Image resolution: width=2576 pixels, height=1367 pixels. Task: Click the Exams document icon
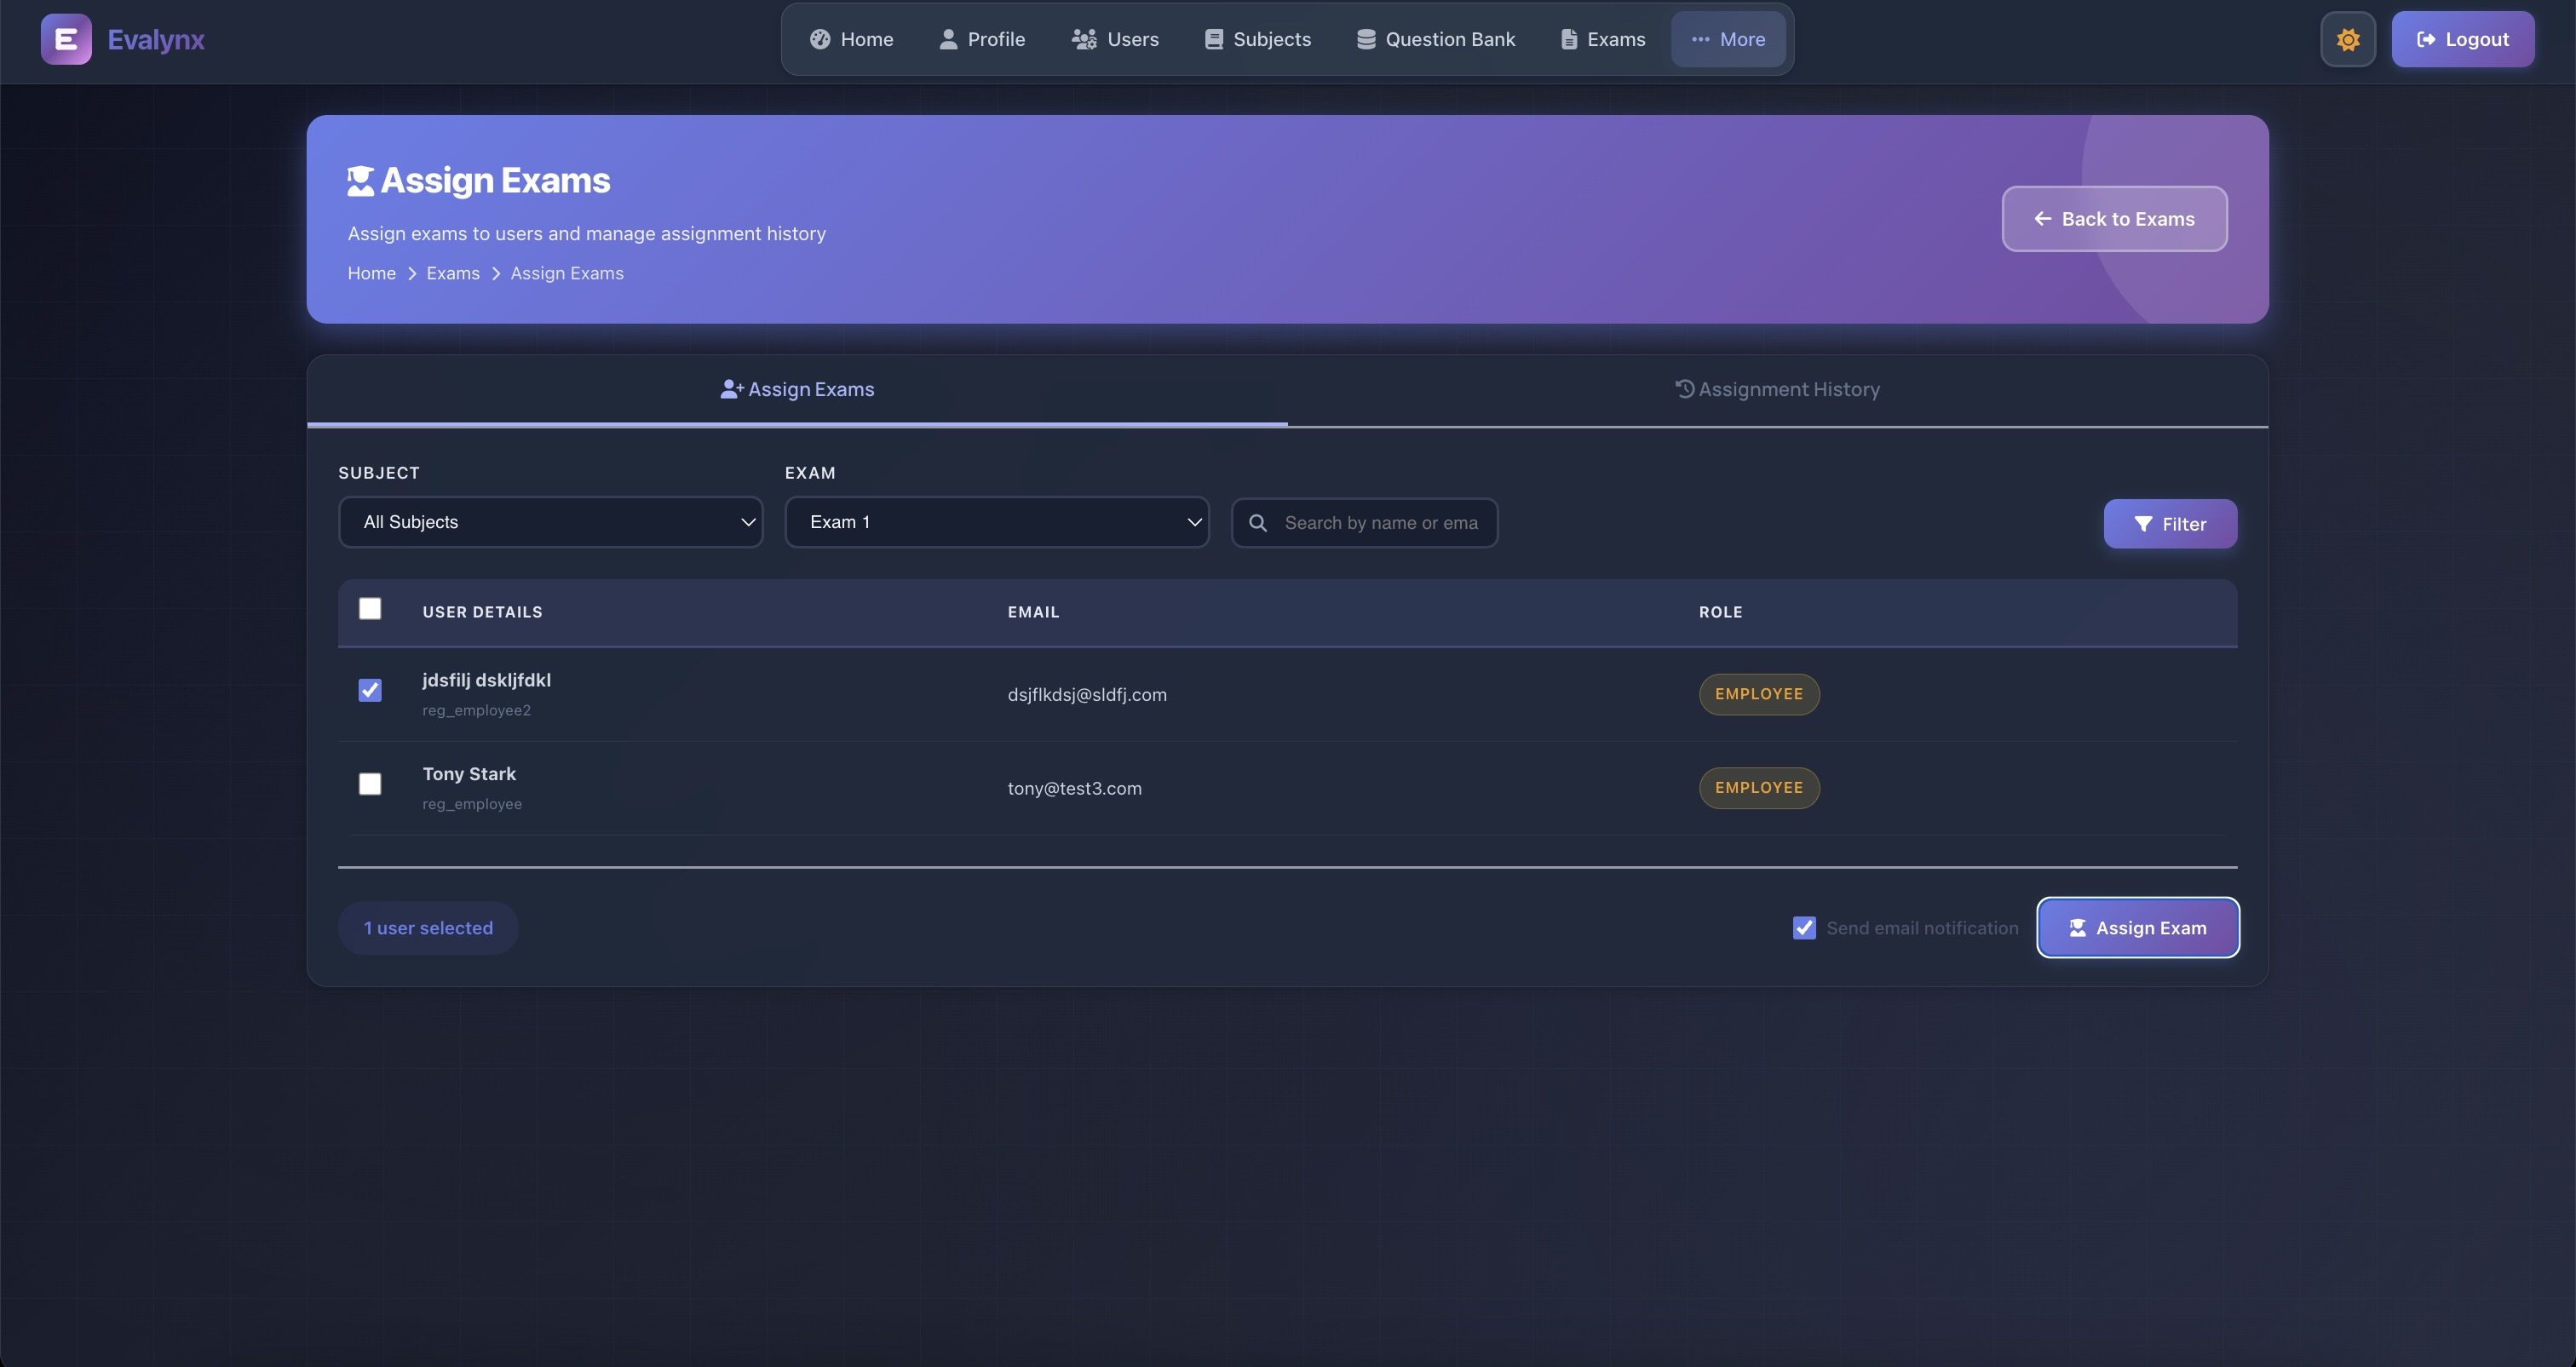(1569, 39)
